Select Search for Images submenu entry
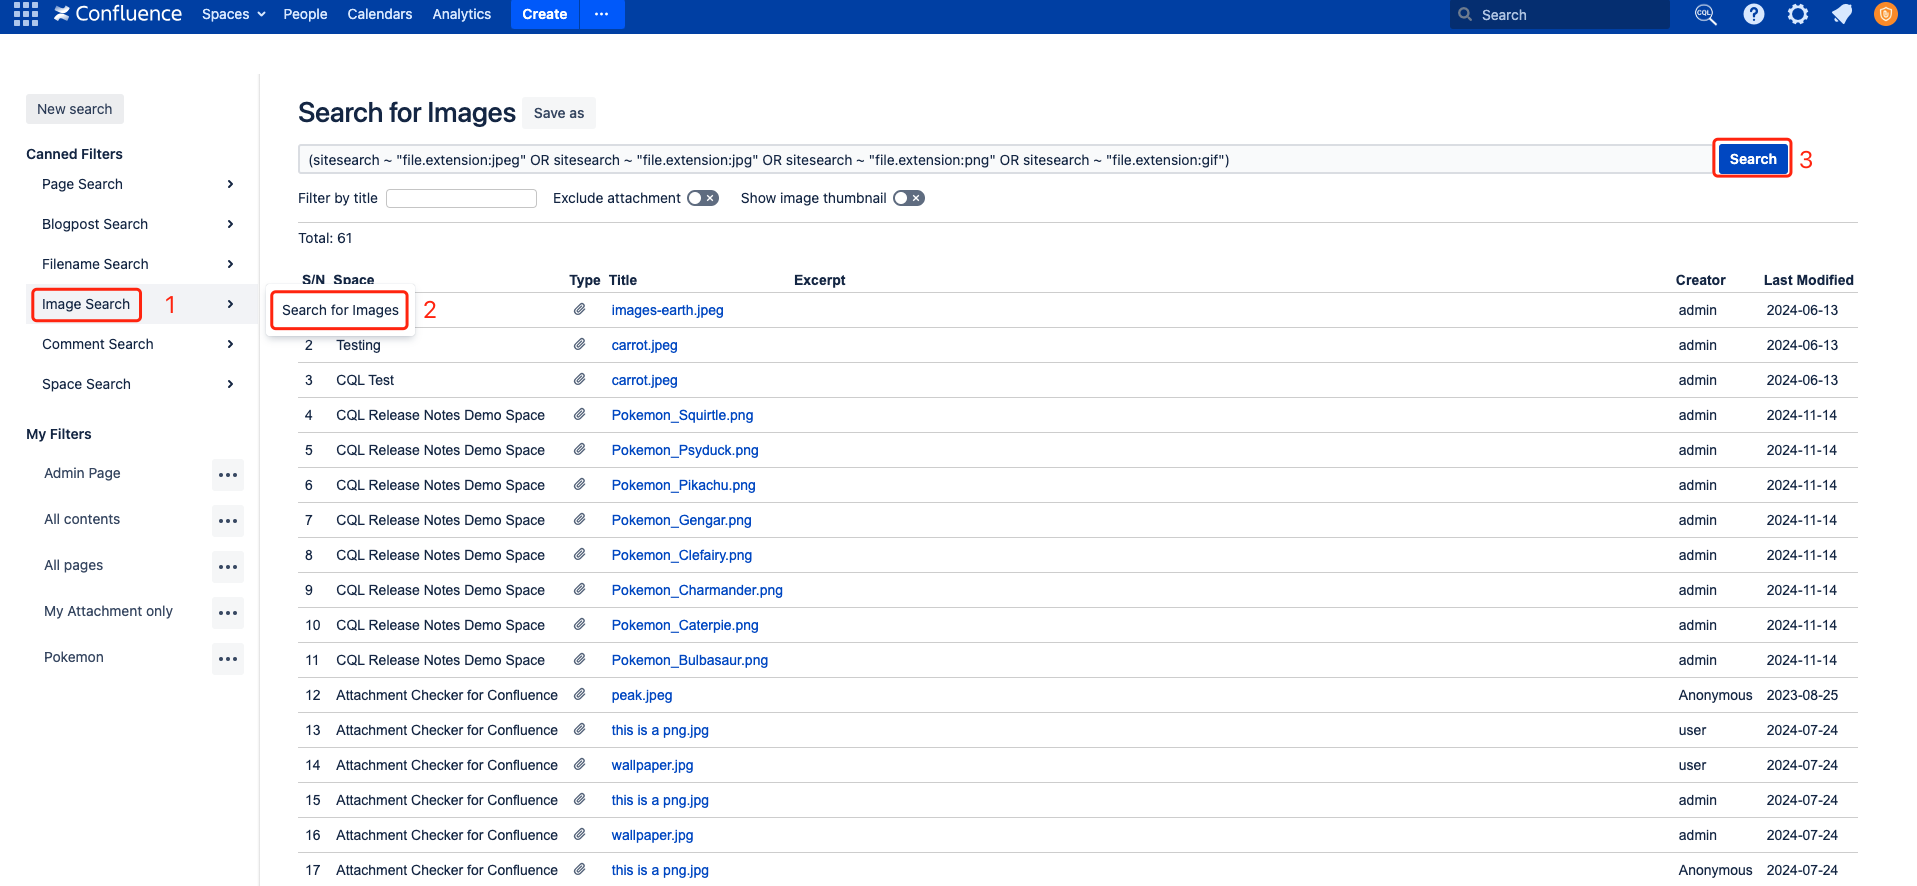This screenshot has height=886, width=1917. click(x=340, y=310)
